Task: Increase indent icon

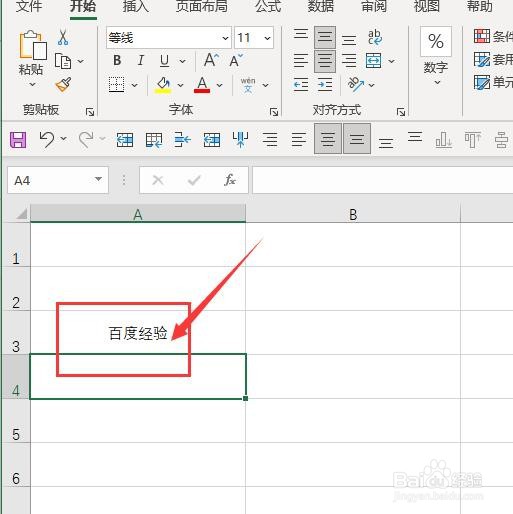Action: pyautogui.click(x=325, y=85)
